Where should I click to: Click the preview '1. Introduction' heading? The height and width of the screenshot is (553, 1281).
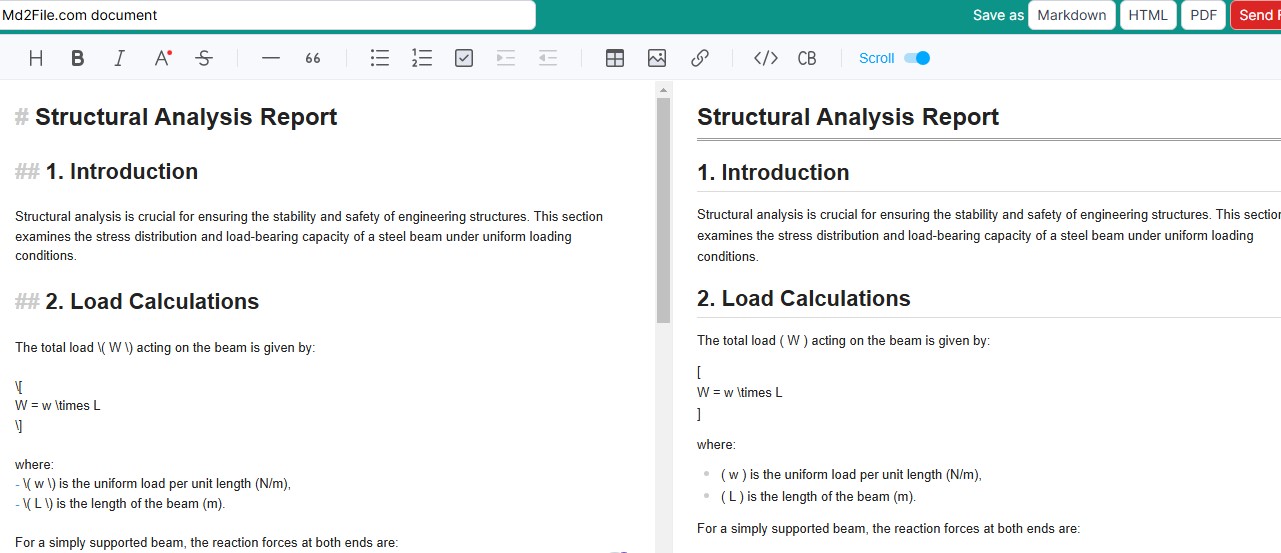coord(773,172)
